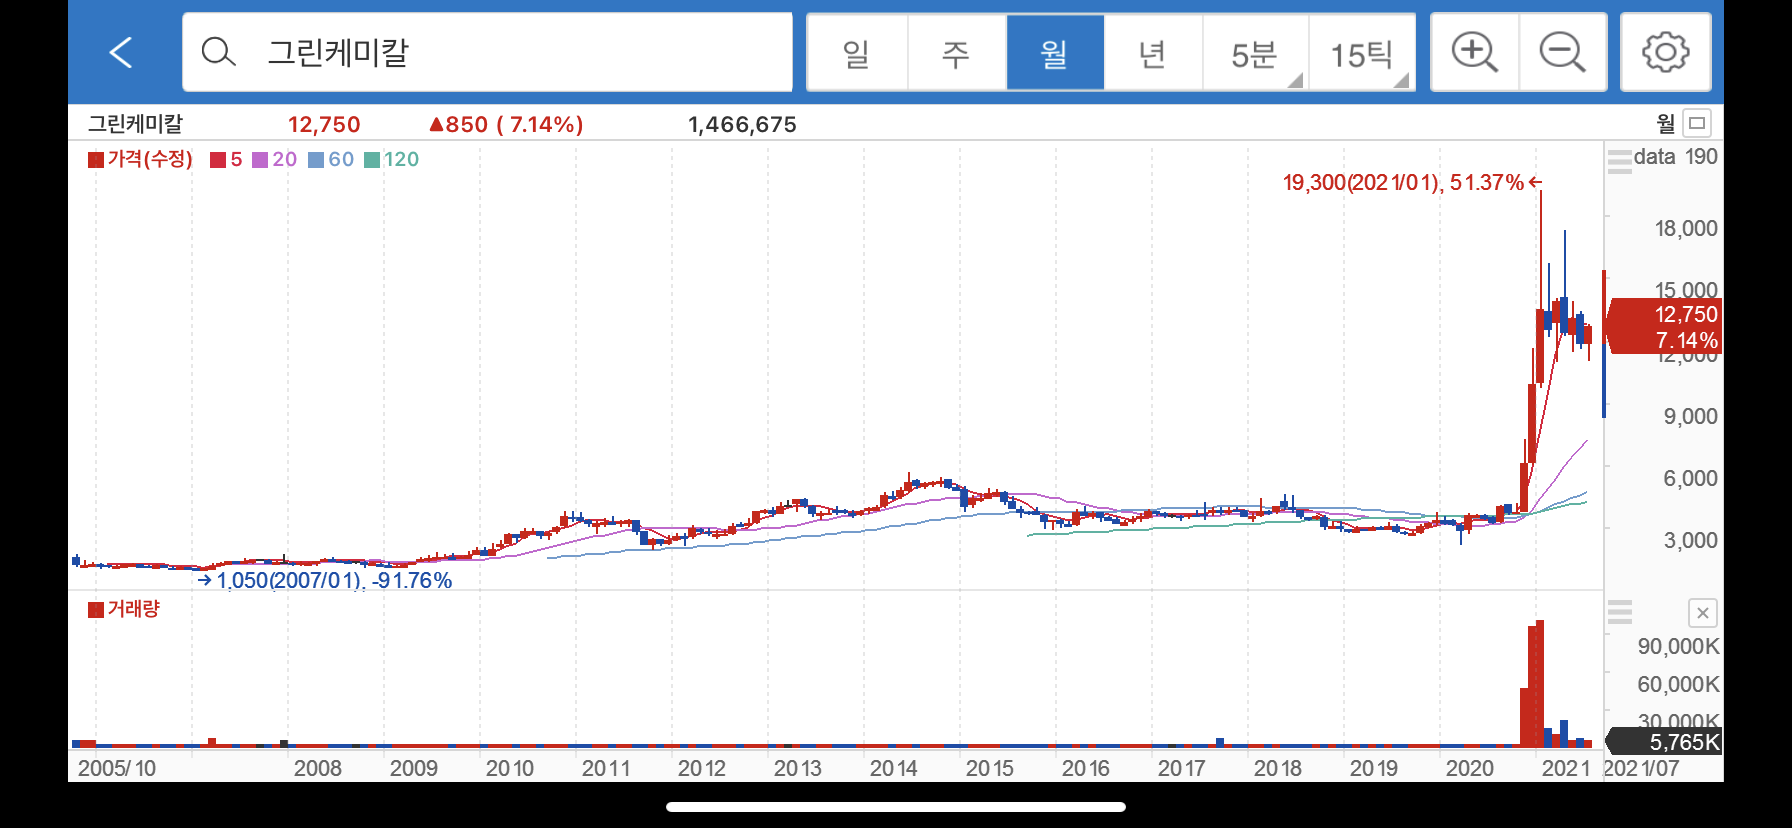Open chart settings gear
Screen dimensions: 1792x828
coord(1666,52)
